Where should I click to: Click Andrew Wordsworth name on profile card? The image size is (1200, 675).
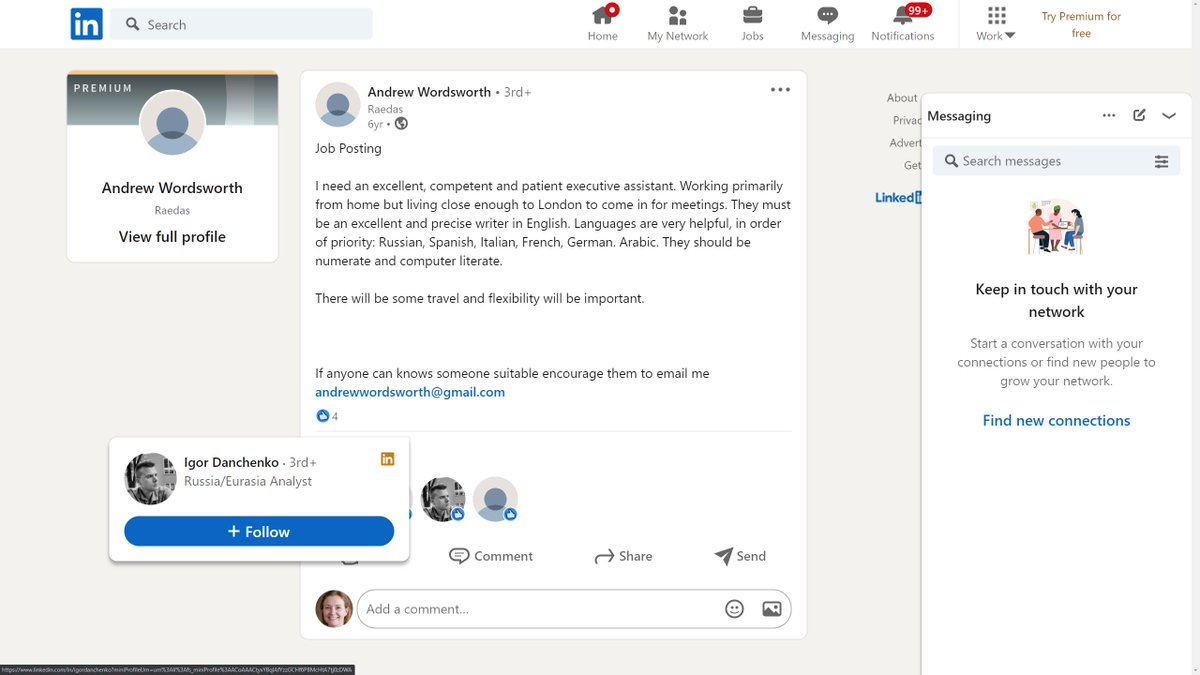coord(172,188)
